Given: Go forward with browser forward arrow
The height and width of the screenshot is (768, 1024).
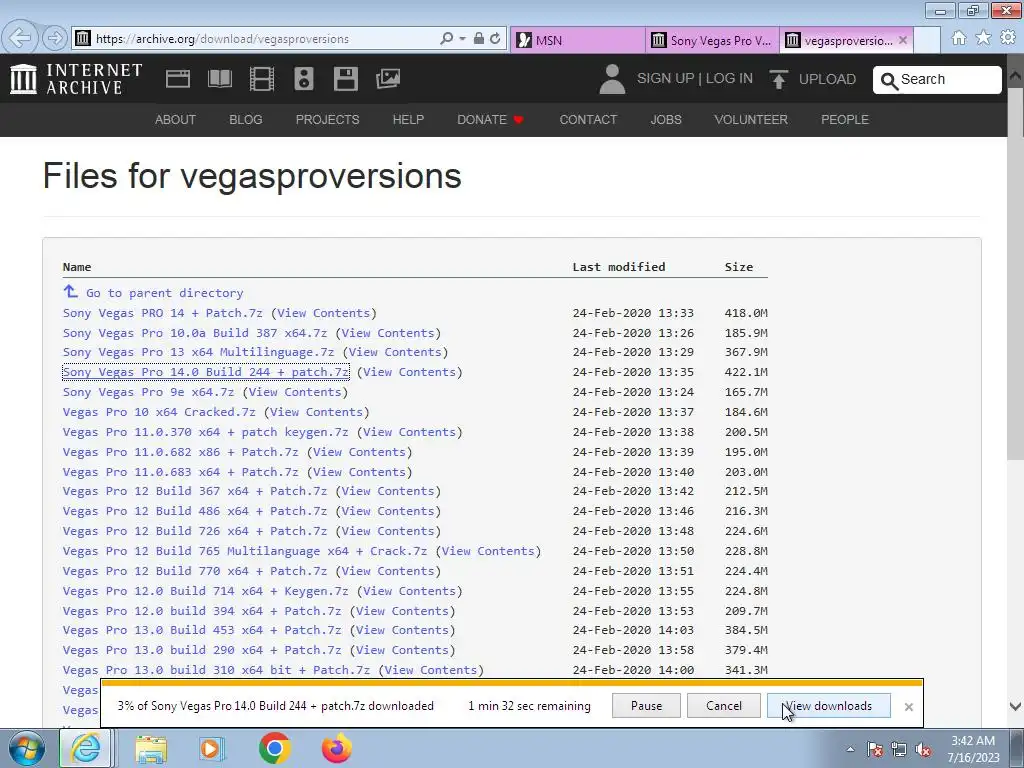Looking at the screenshot, I should click(54, 38).
